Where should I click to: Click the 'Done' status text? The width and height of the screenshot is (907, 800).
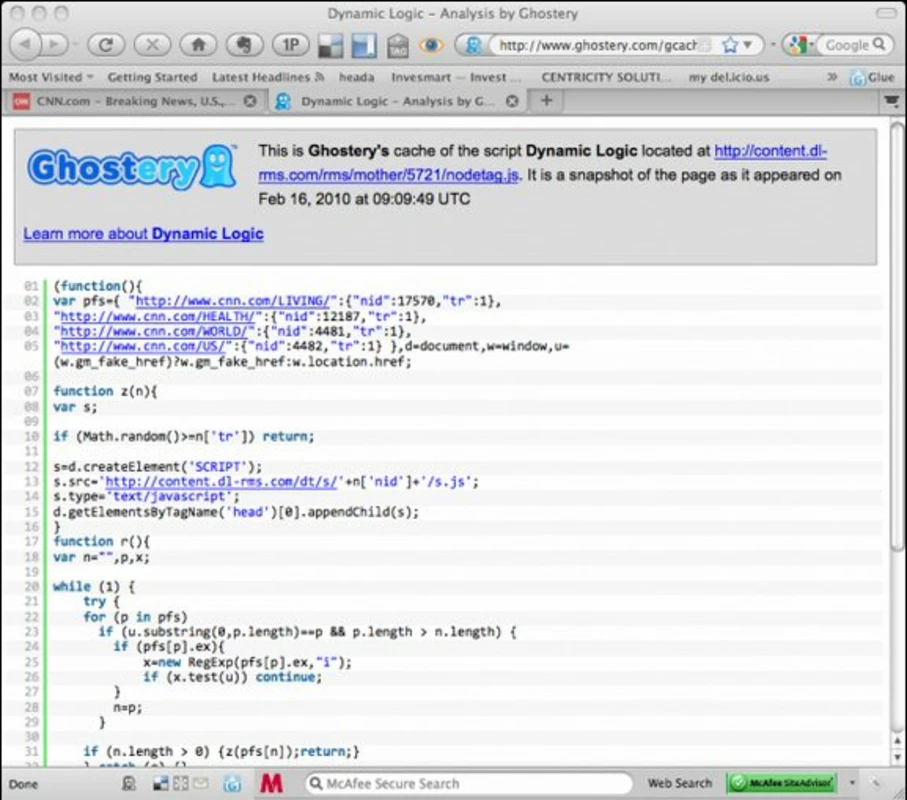point(23,784)
